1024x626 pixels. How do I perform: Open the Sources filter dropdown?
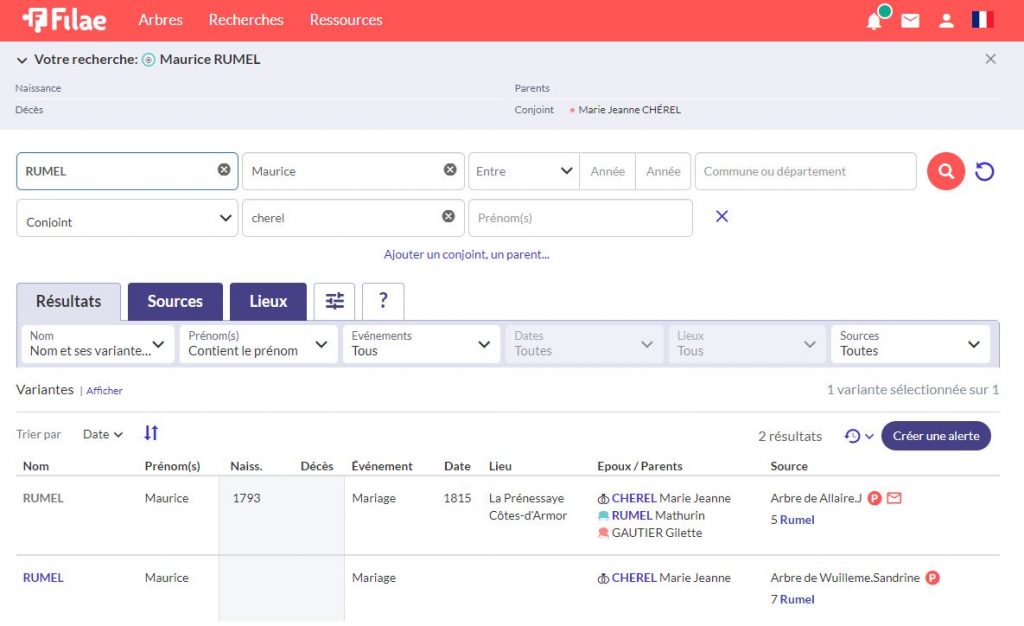pyautogui.click(x=910, y=344)
